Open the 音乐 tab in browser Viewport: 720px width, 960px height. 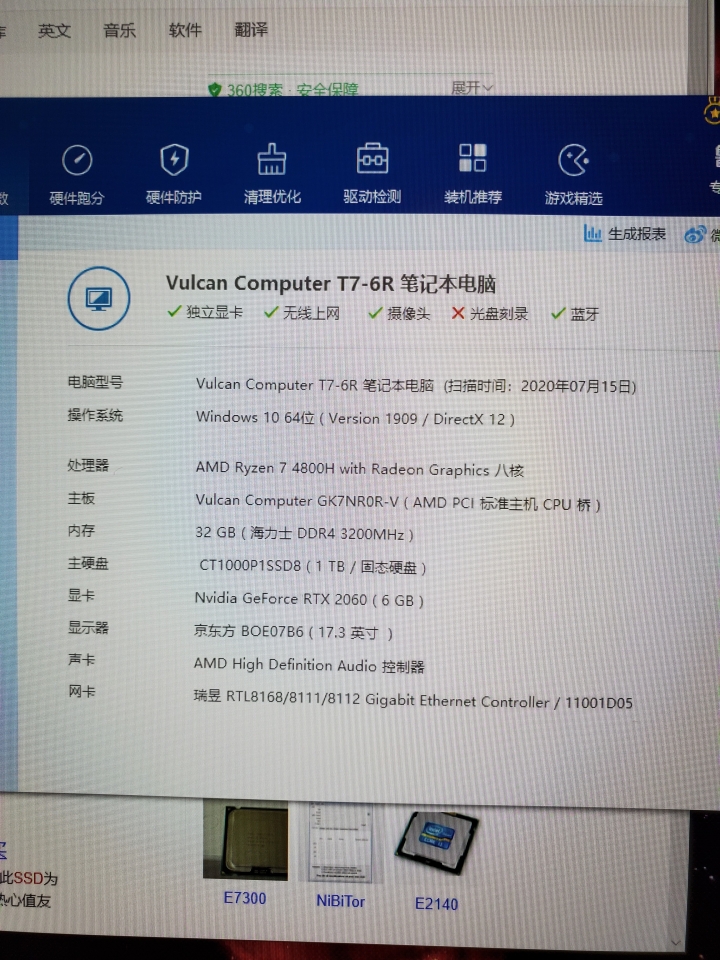pos(119,30)
